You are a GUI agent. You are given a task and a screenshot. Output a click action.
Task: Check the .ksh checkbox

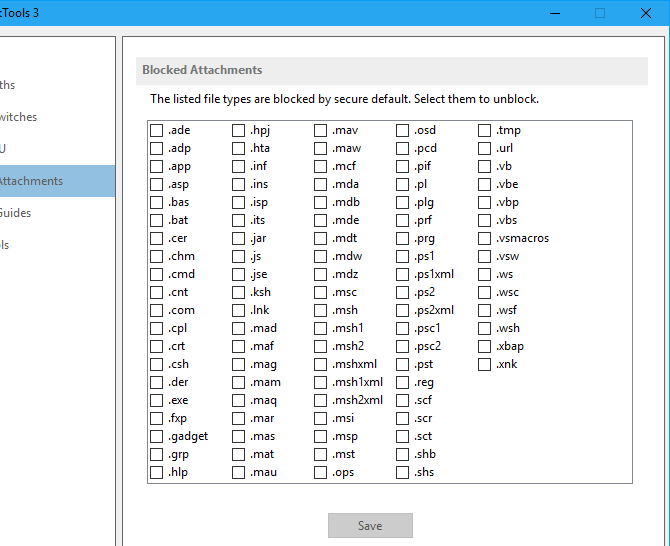(238, 292)
